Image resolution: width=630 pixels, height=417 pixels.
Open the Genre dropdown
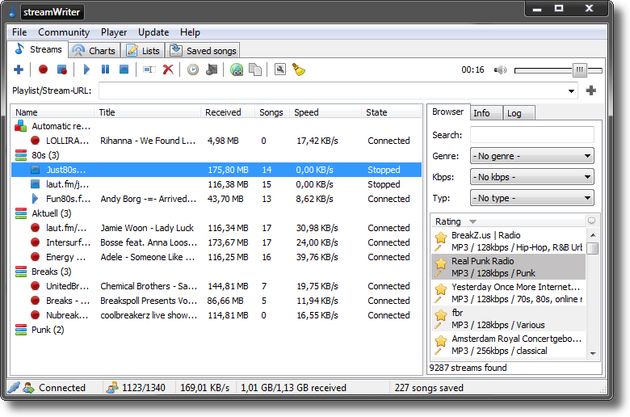(x=532, y=156)
